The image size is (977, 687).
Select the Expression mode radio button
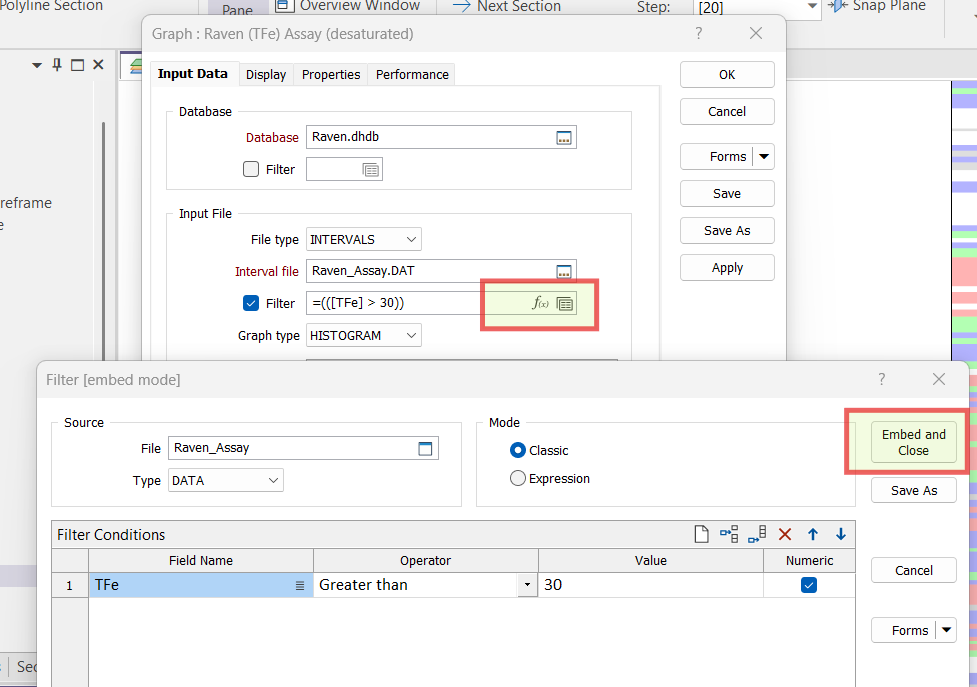pos(518,479)
